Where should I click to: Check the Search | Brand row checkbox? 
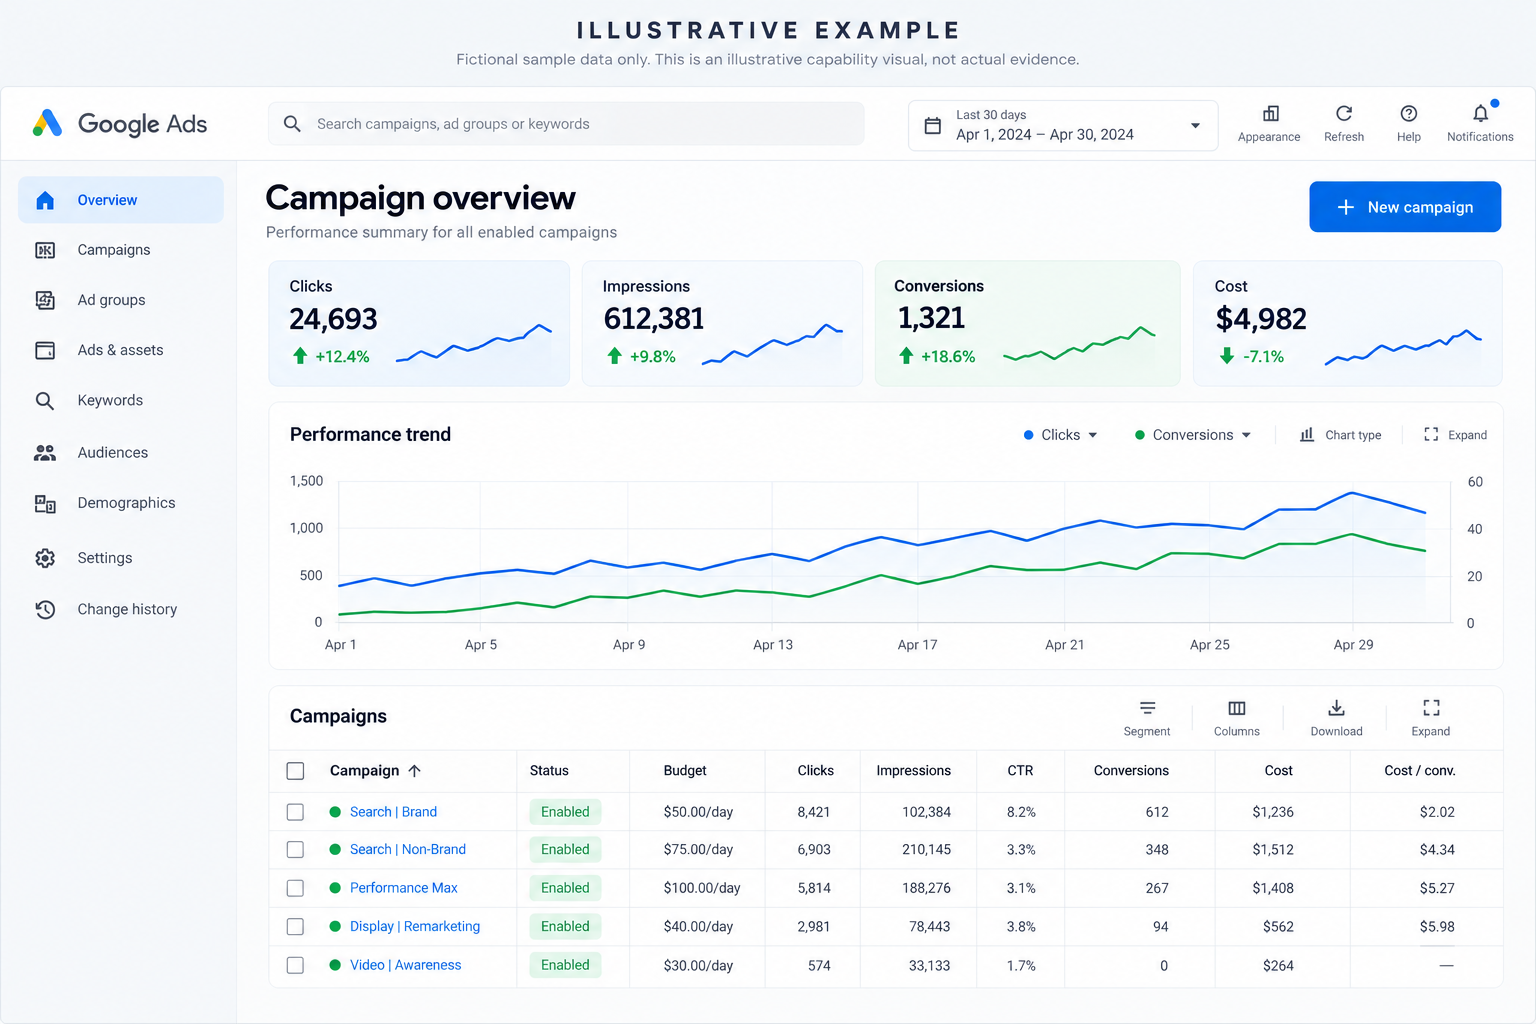(x=295, y=812)
